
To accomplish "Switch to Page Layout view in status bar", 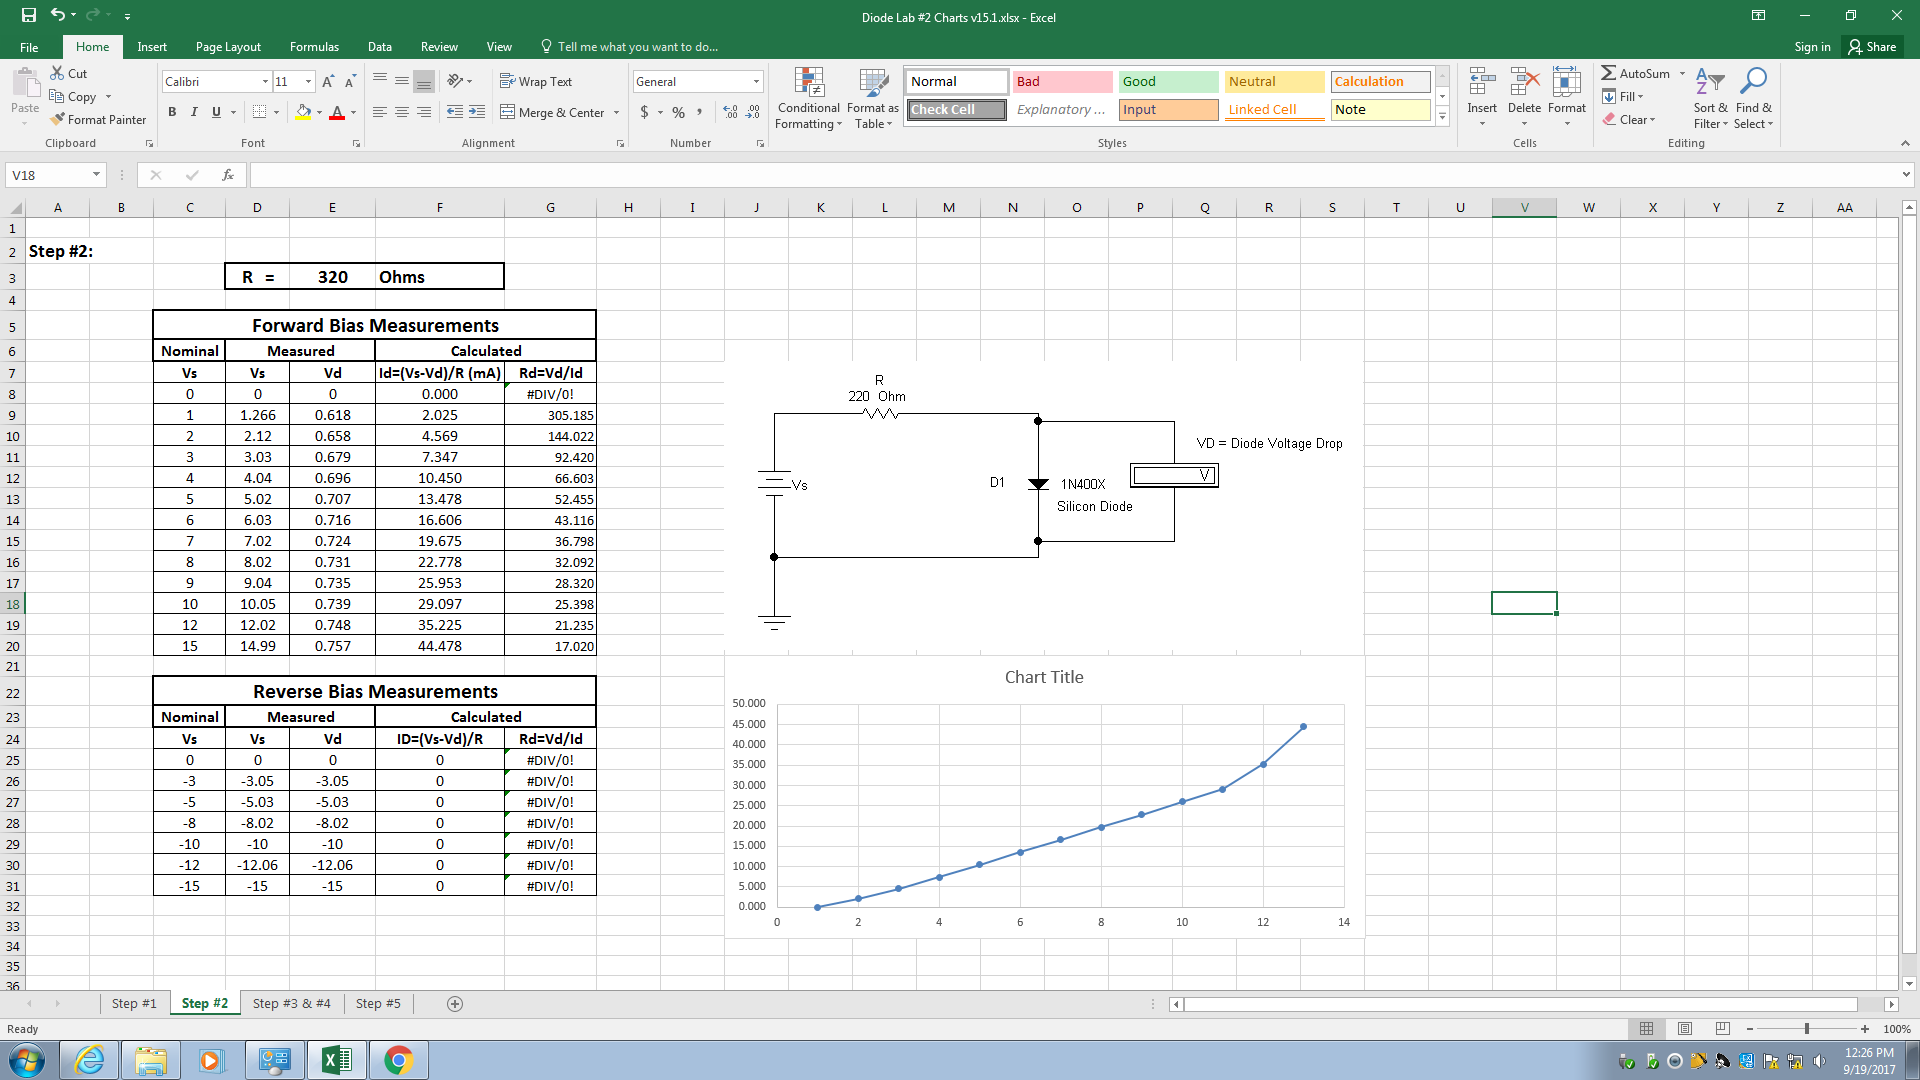I will (x=1685, y=1028).
